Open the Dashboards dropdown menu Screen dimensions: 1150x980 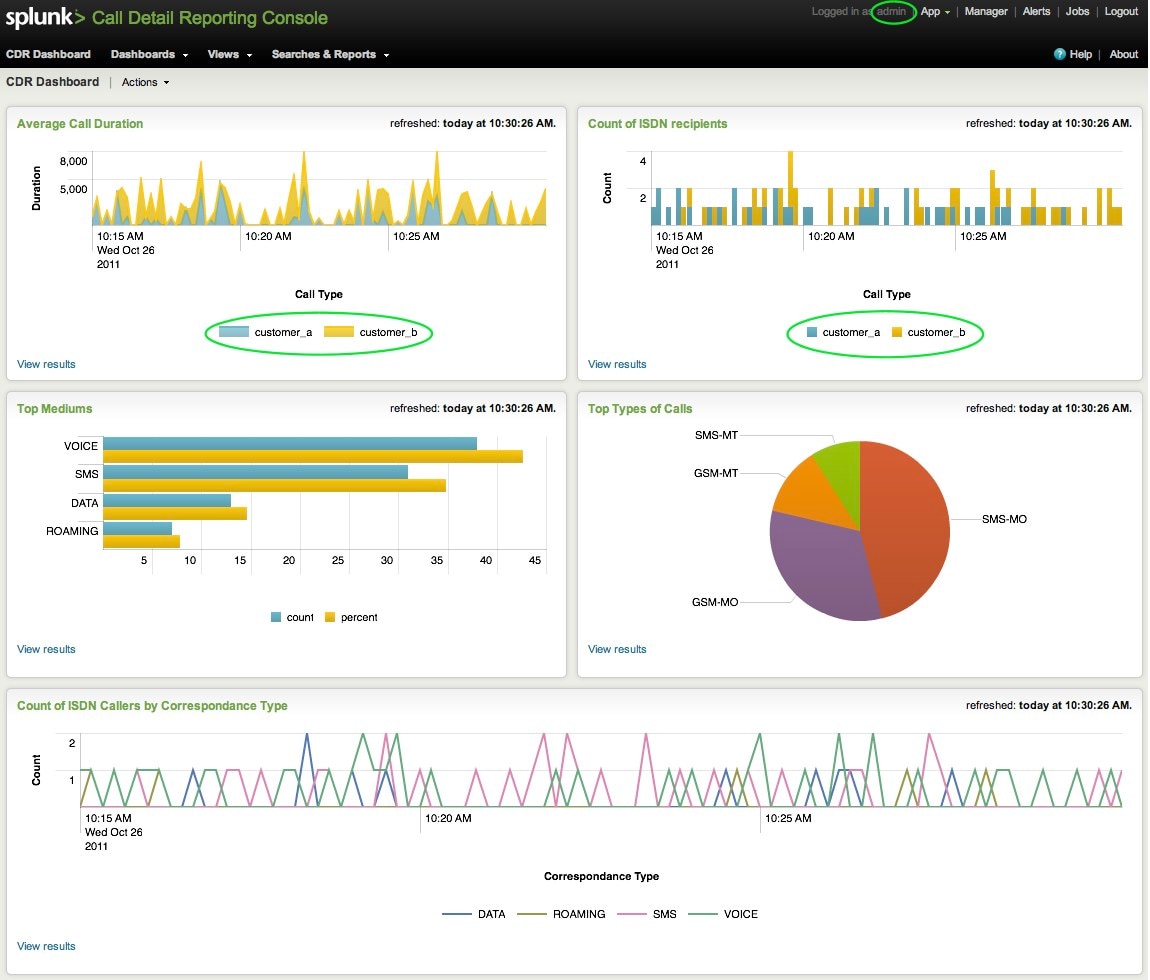point(149,54)
